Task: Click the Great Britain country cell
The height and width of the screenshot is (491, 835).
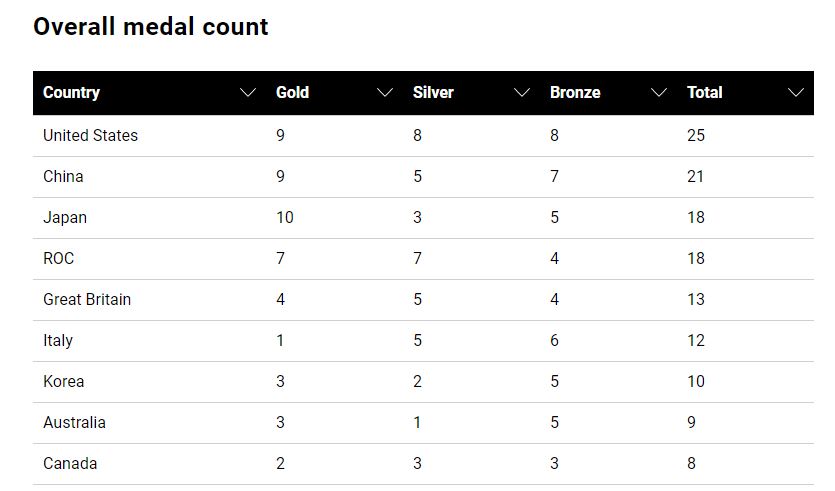Action: pos(87,300)
